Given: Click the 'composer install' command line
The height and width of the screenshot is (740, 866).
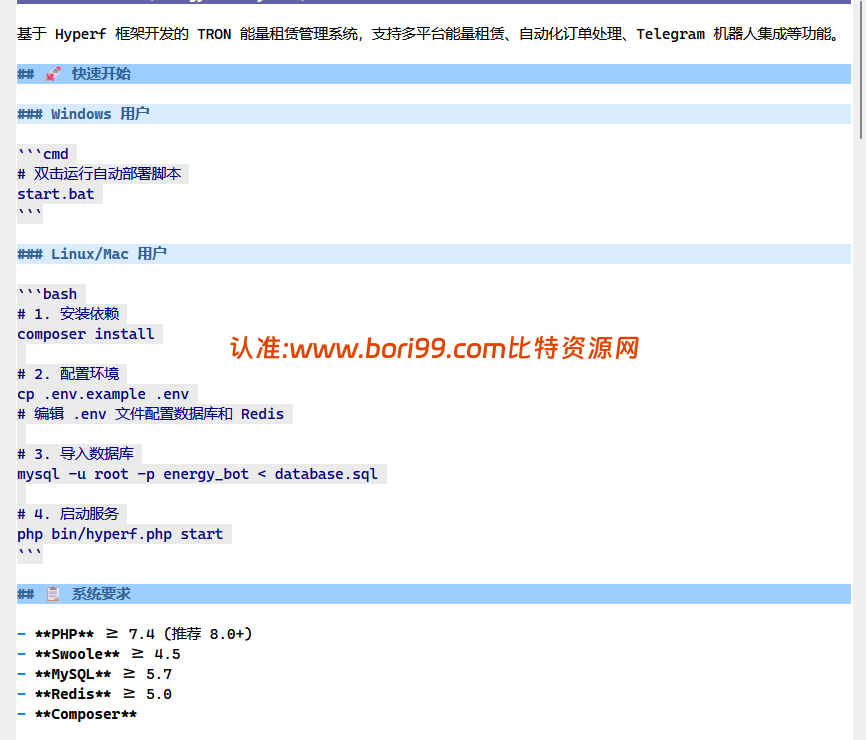Looking at the screenshot, I should (86, 334).
